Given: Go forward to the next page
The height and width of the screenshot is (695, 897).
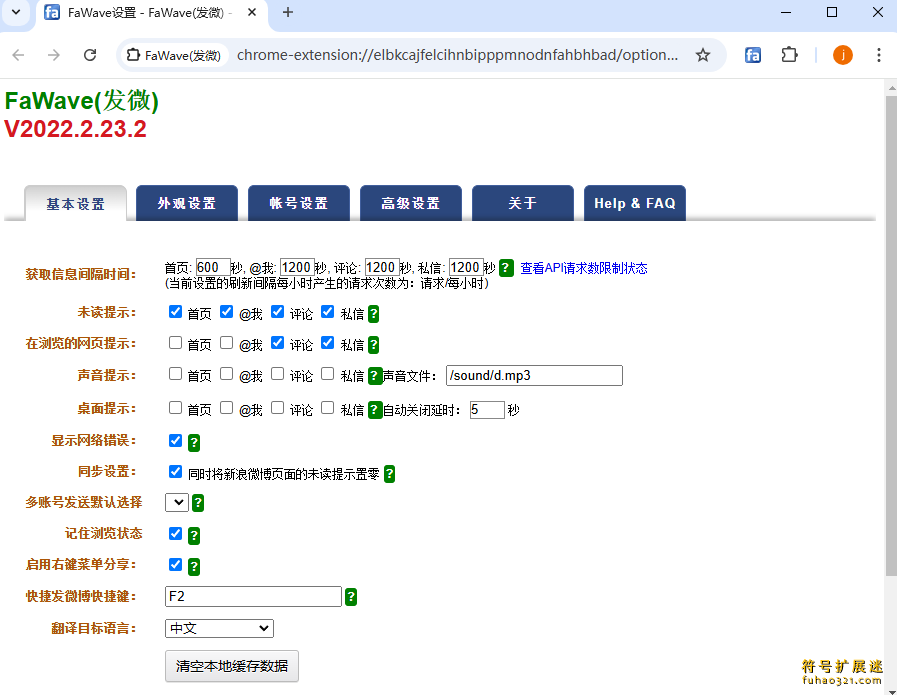Looking at the screenshot, I should [54, 55].
